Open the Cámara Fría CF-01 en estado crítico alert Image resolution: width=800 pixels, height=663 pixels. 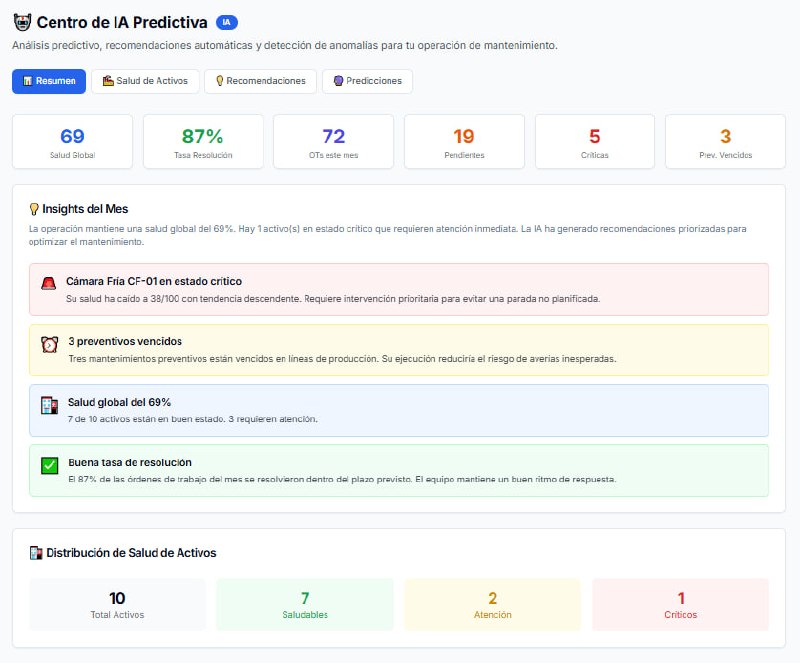pos(399,289)
